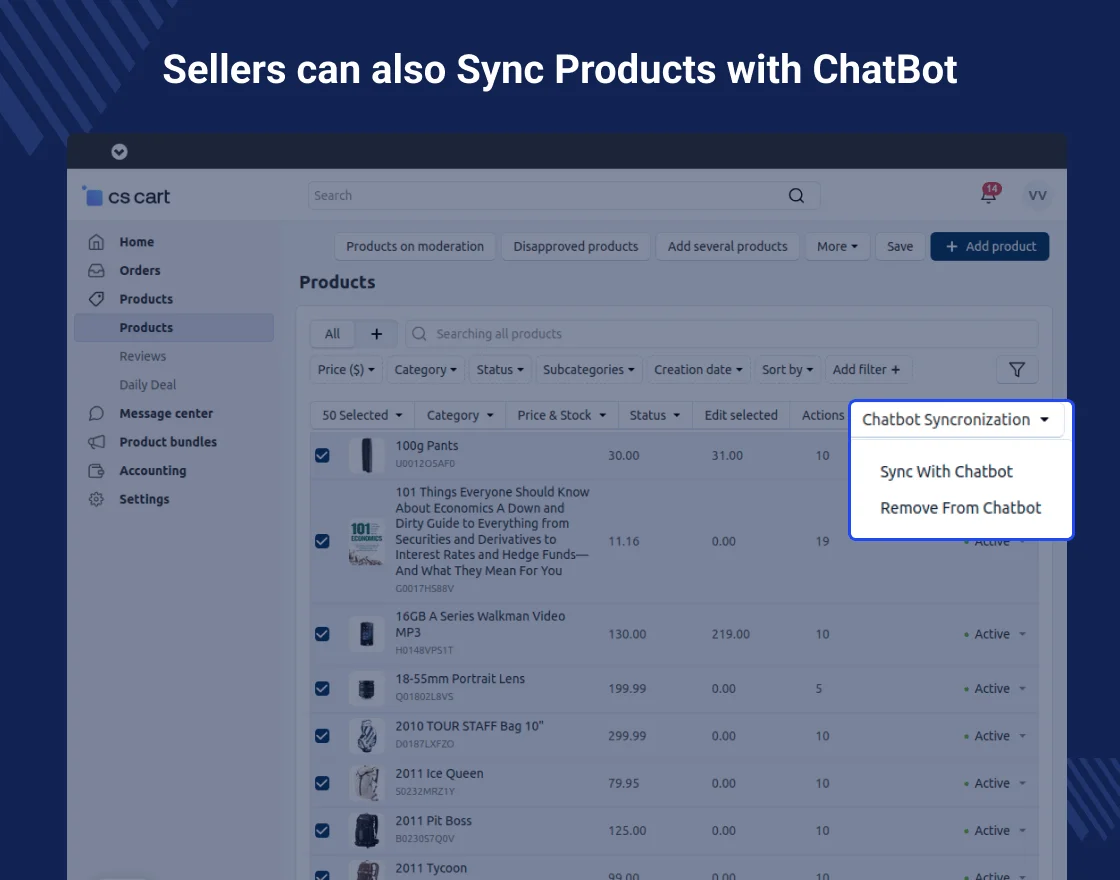Deselect the 2011 Pit Boss checkbox
Screen dimensions: 1120x880
(x=322, y=830)
